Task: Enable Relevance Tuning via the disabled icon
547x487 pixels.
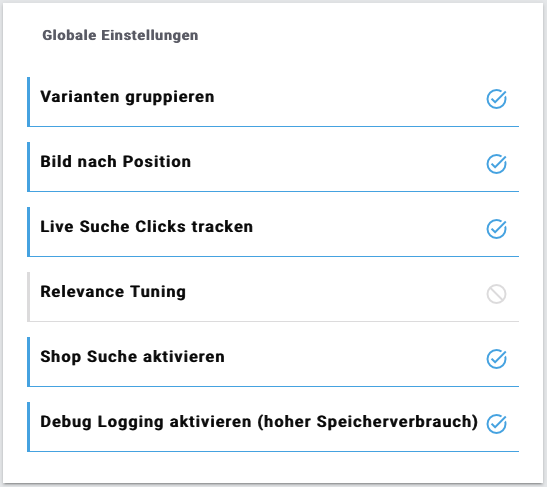Action: point(496,294)
